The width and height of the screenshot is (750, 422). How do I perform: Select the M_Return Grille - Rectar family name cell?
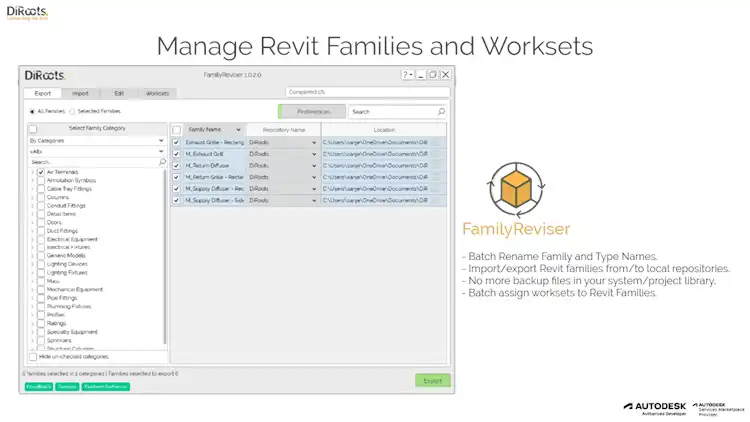coord(214,177)
